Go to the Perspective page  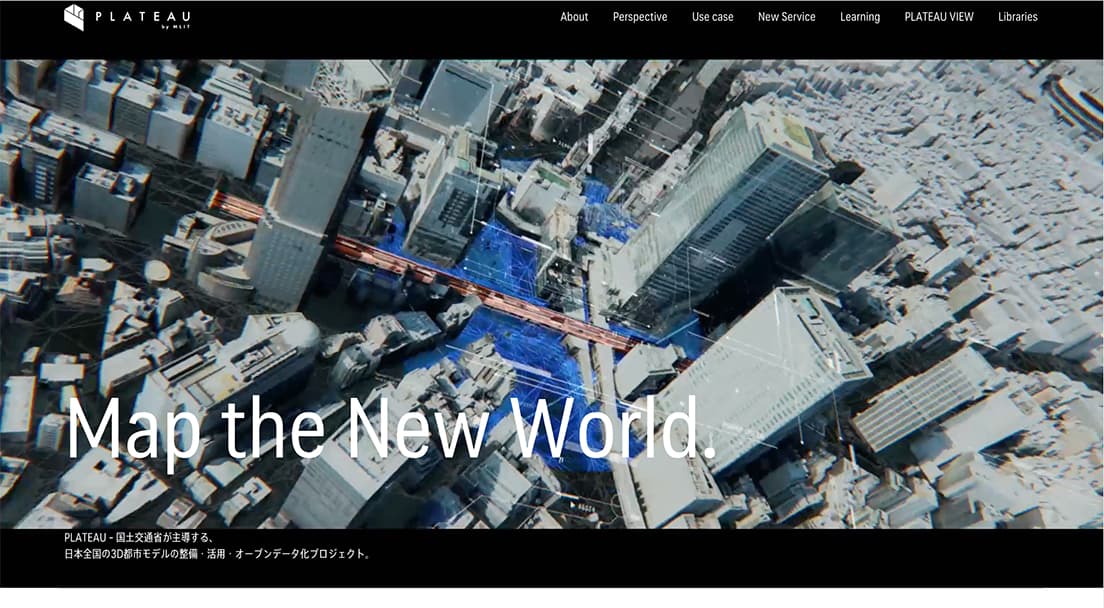pos(640,17)
